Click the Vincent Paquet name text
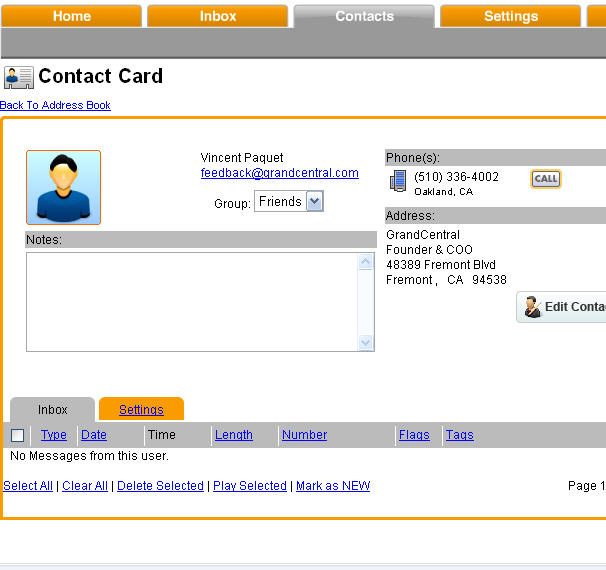This screenshot has width=606, height=570. point(242,158)
